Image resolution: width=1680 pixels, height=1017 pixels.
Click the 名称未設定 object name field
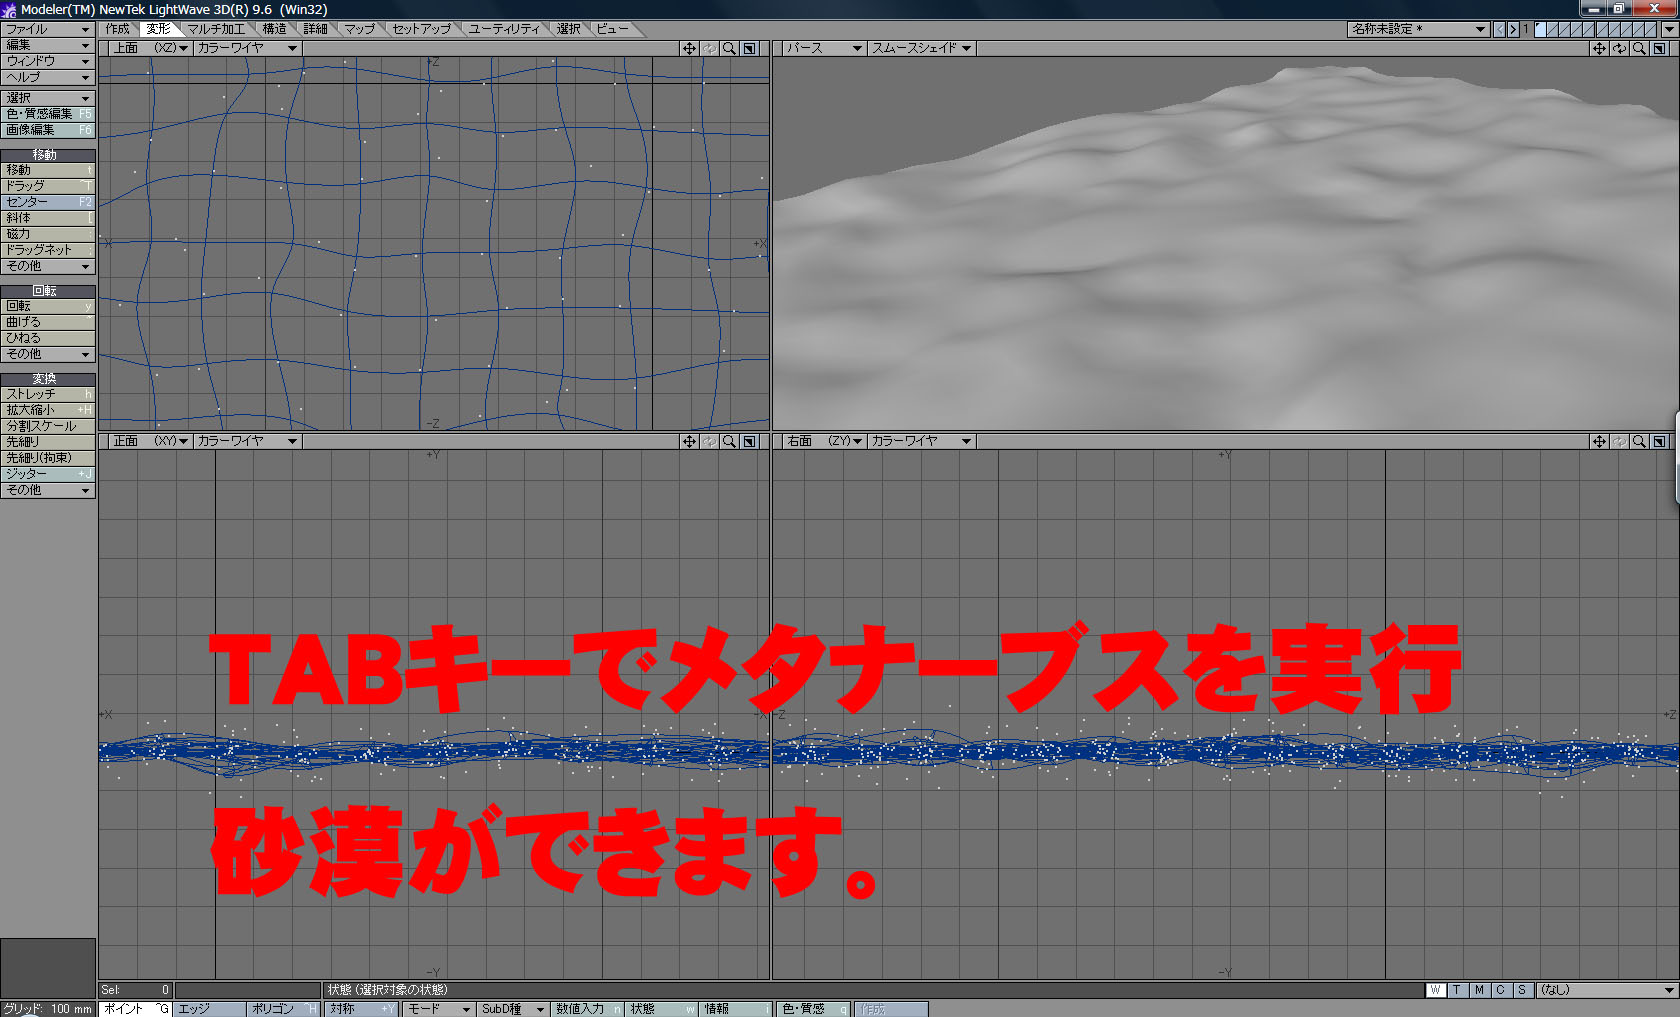pyautogui.click(x=1410, y=29)
